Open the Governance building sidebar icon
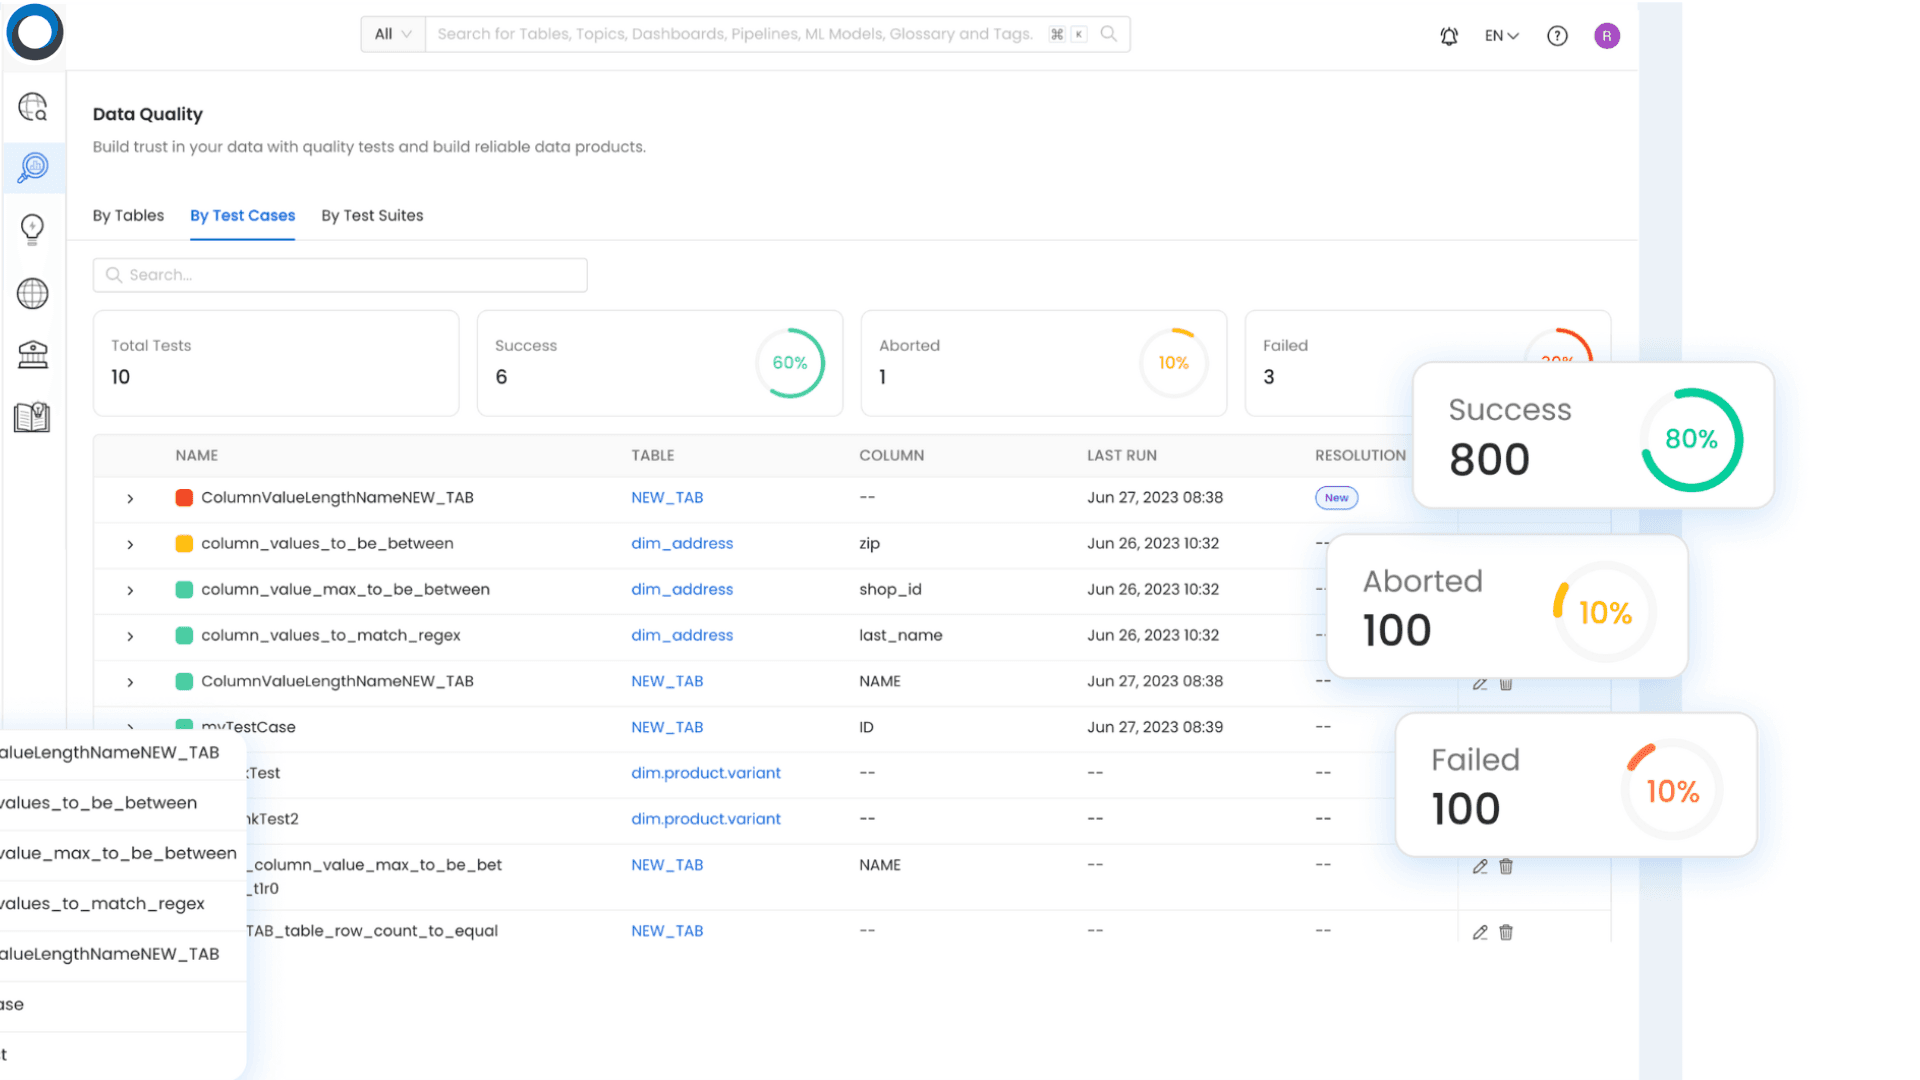Viewport: 1920px width, 1080px height. [33, 354]
